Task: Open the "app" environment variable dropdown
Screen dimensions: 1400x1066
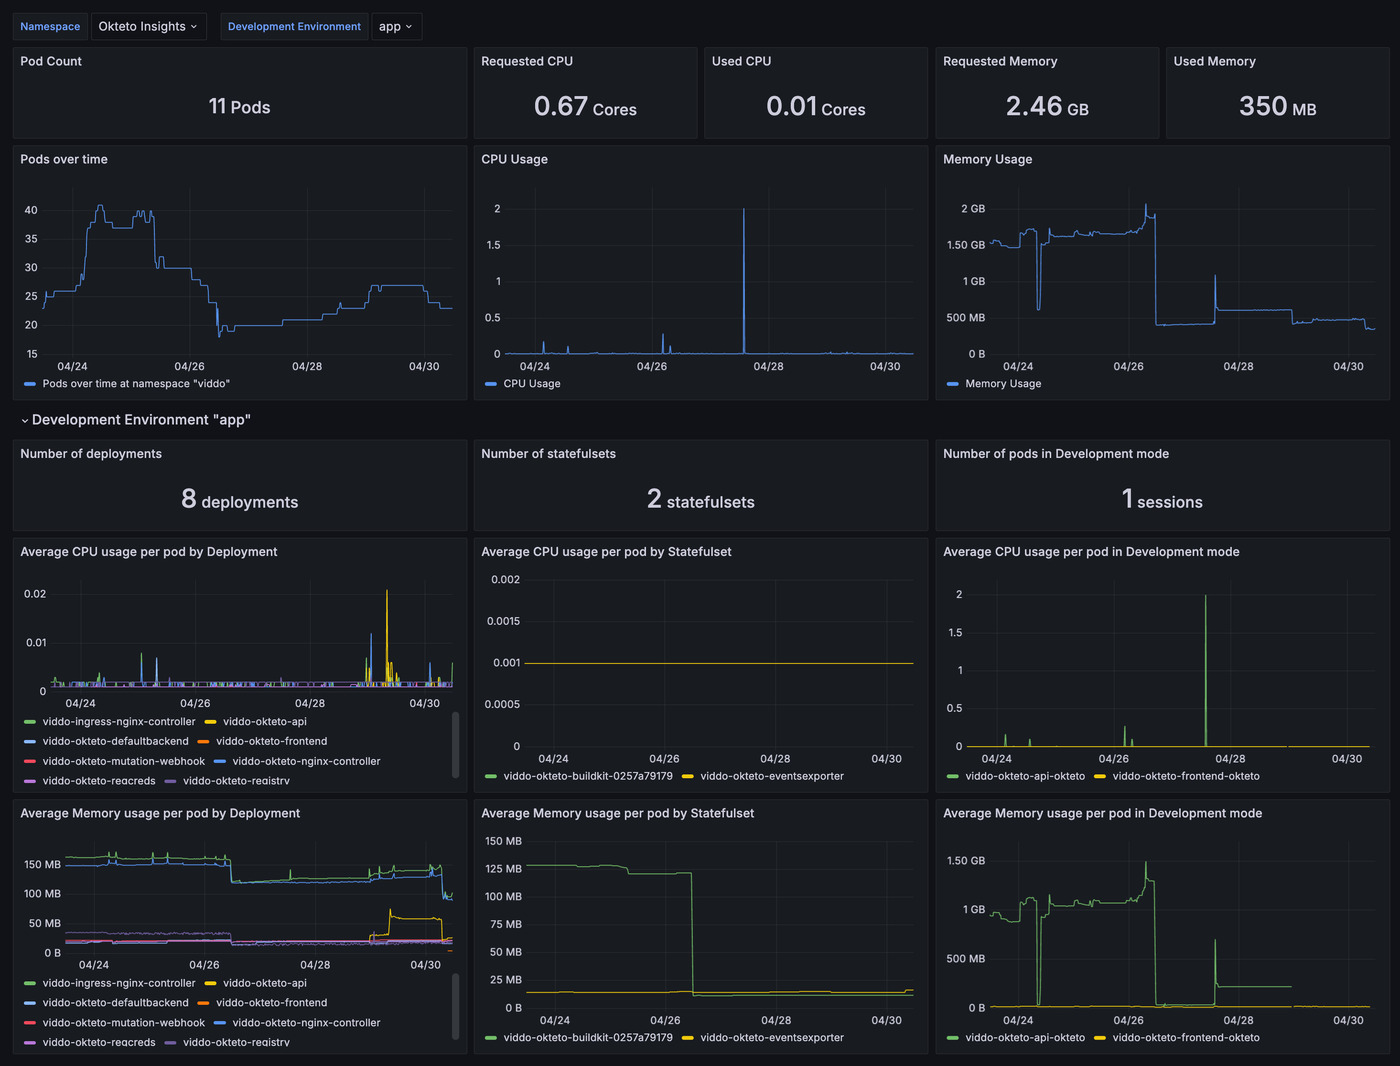Action: 396,26
